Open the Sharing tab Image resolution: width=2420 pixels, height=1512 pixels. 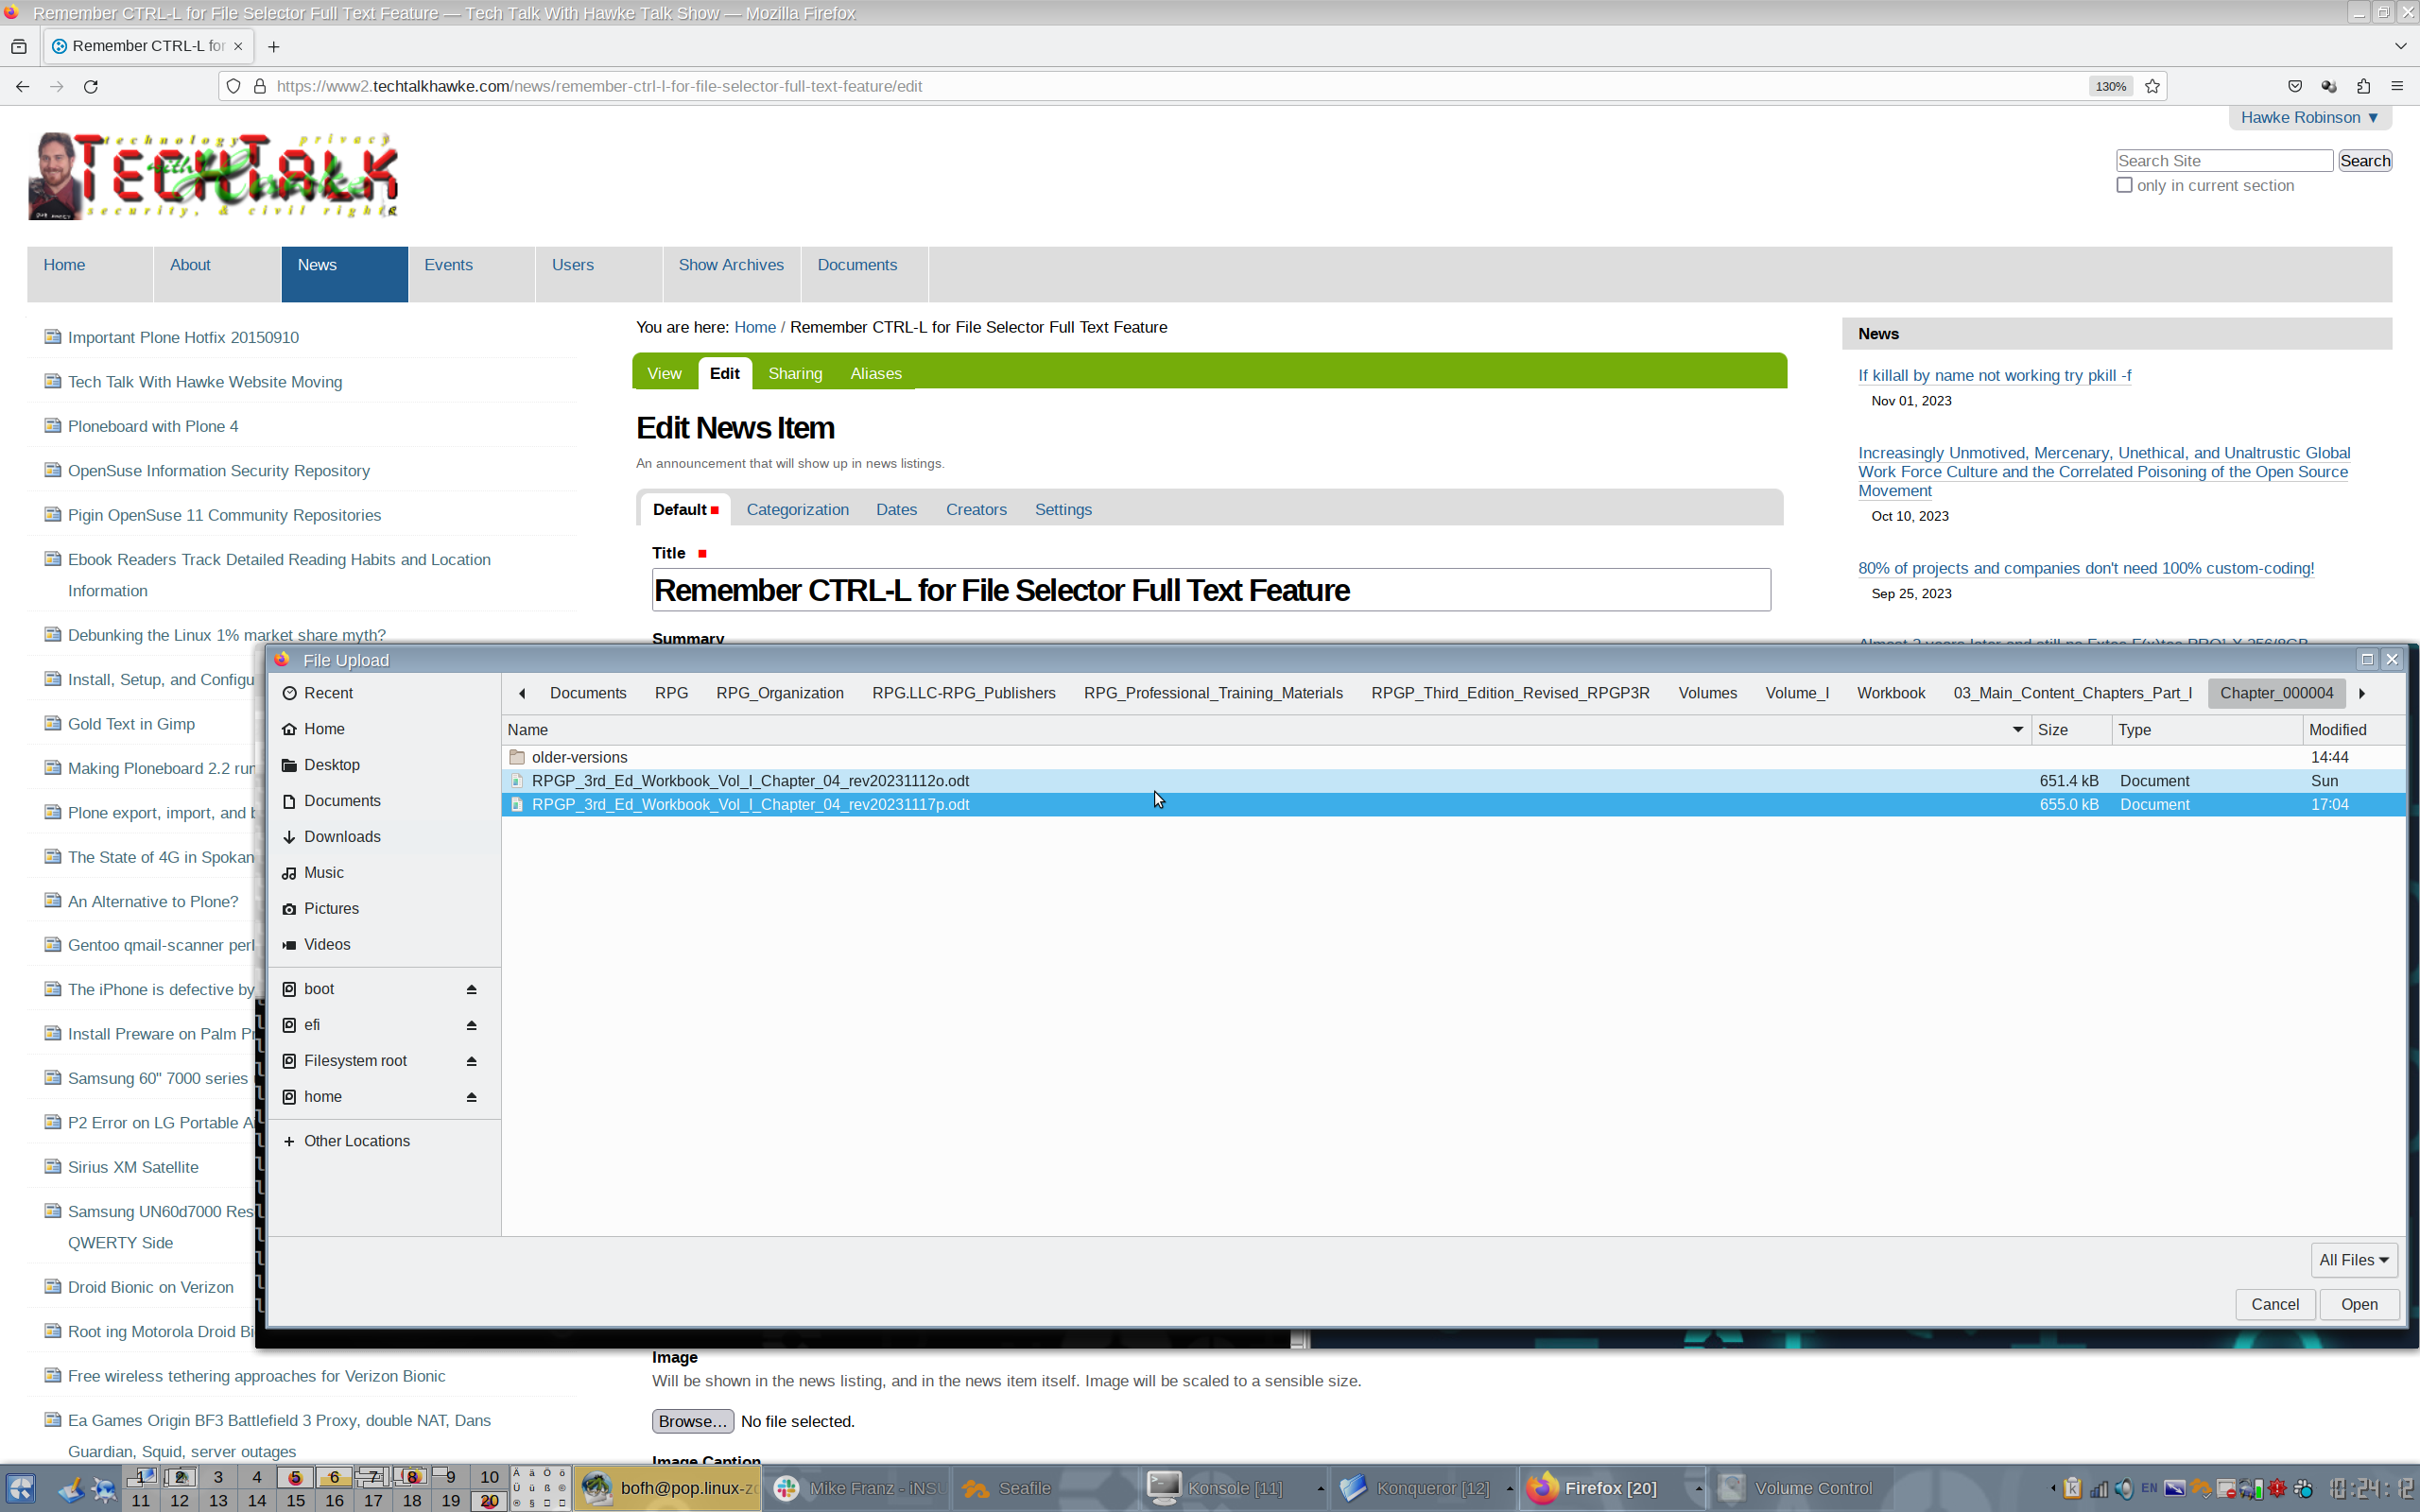click(795, 374)
